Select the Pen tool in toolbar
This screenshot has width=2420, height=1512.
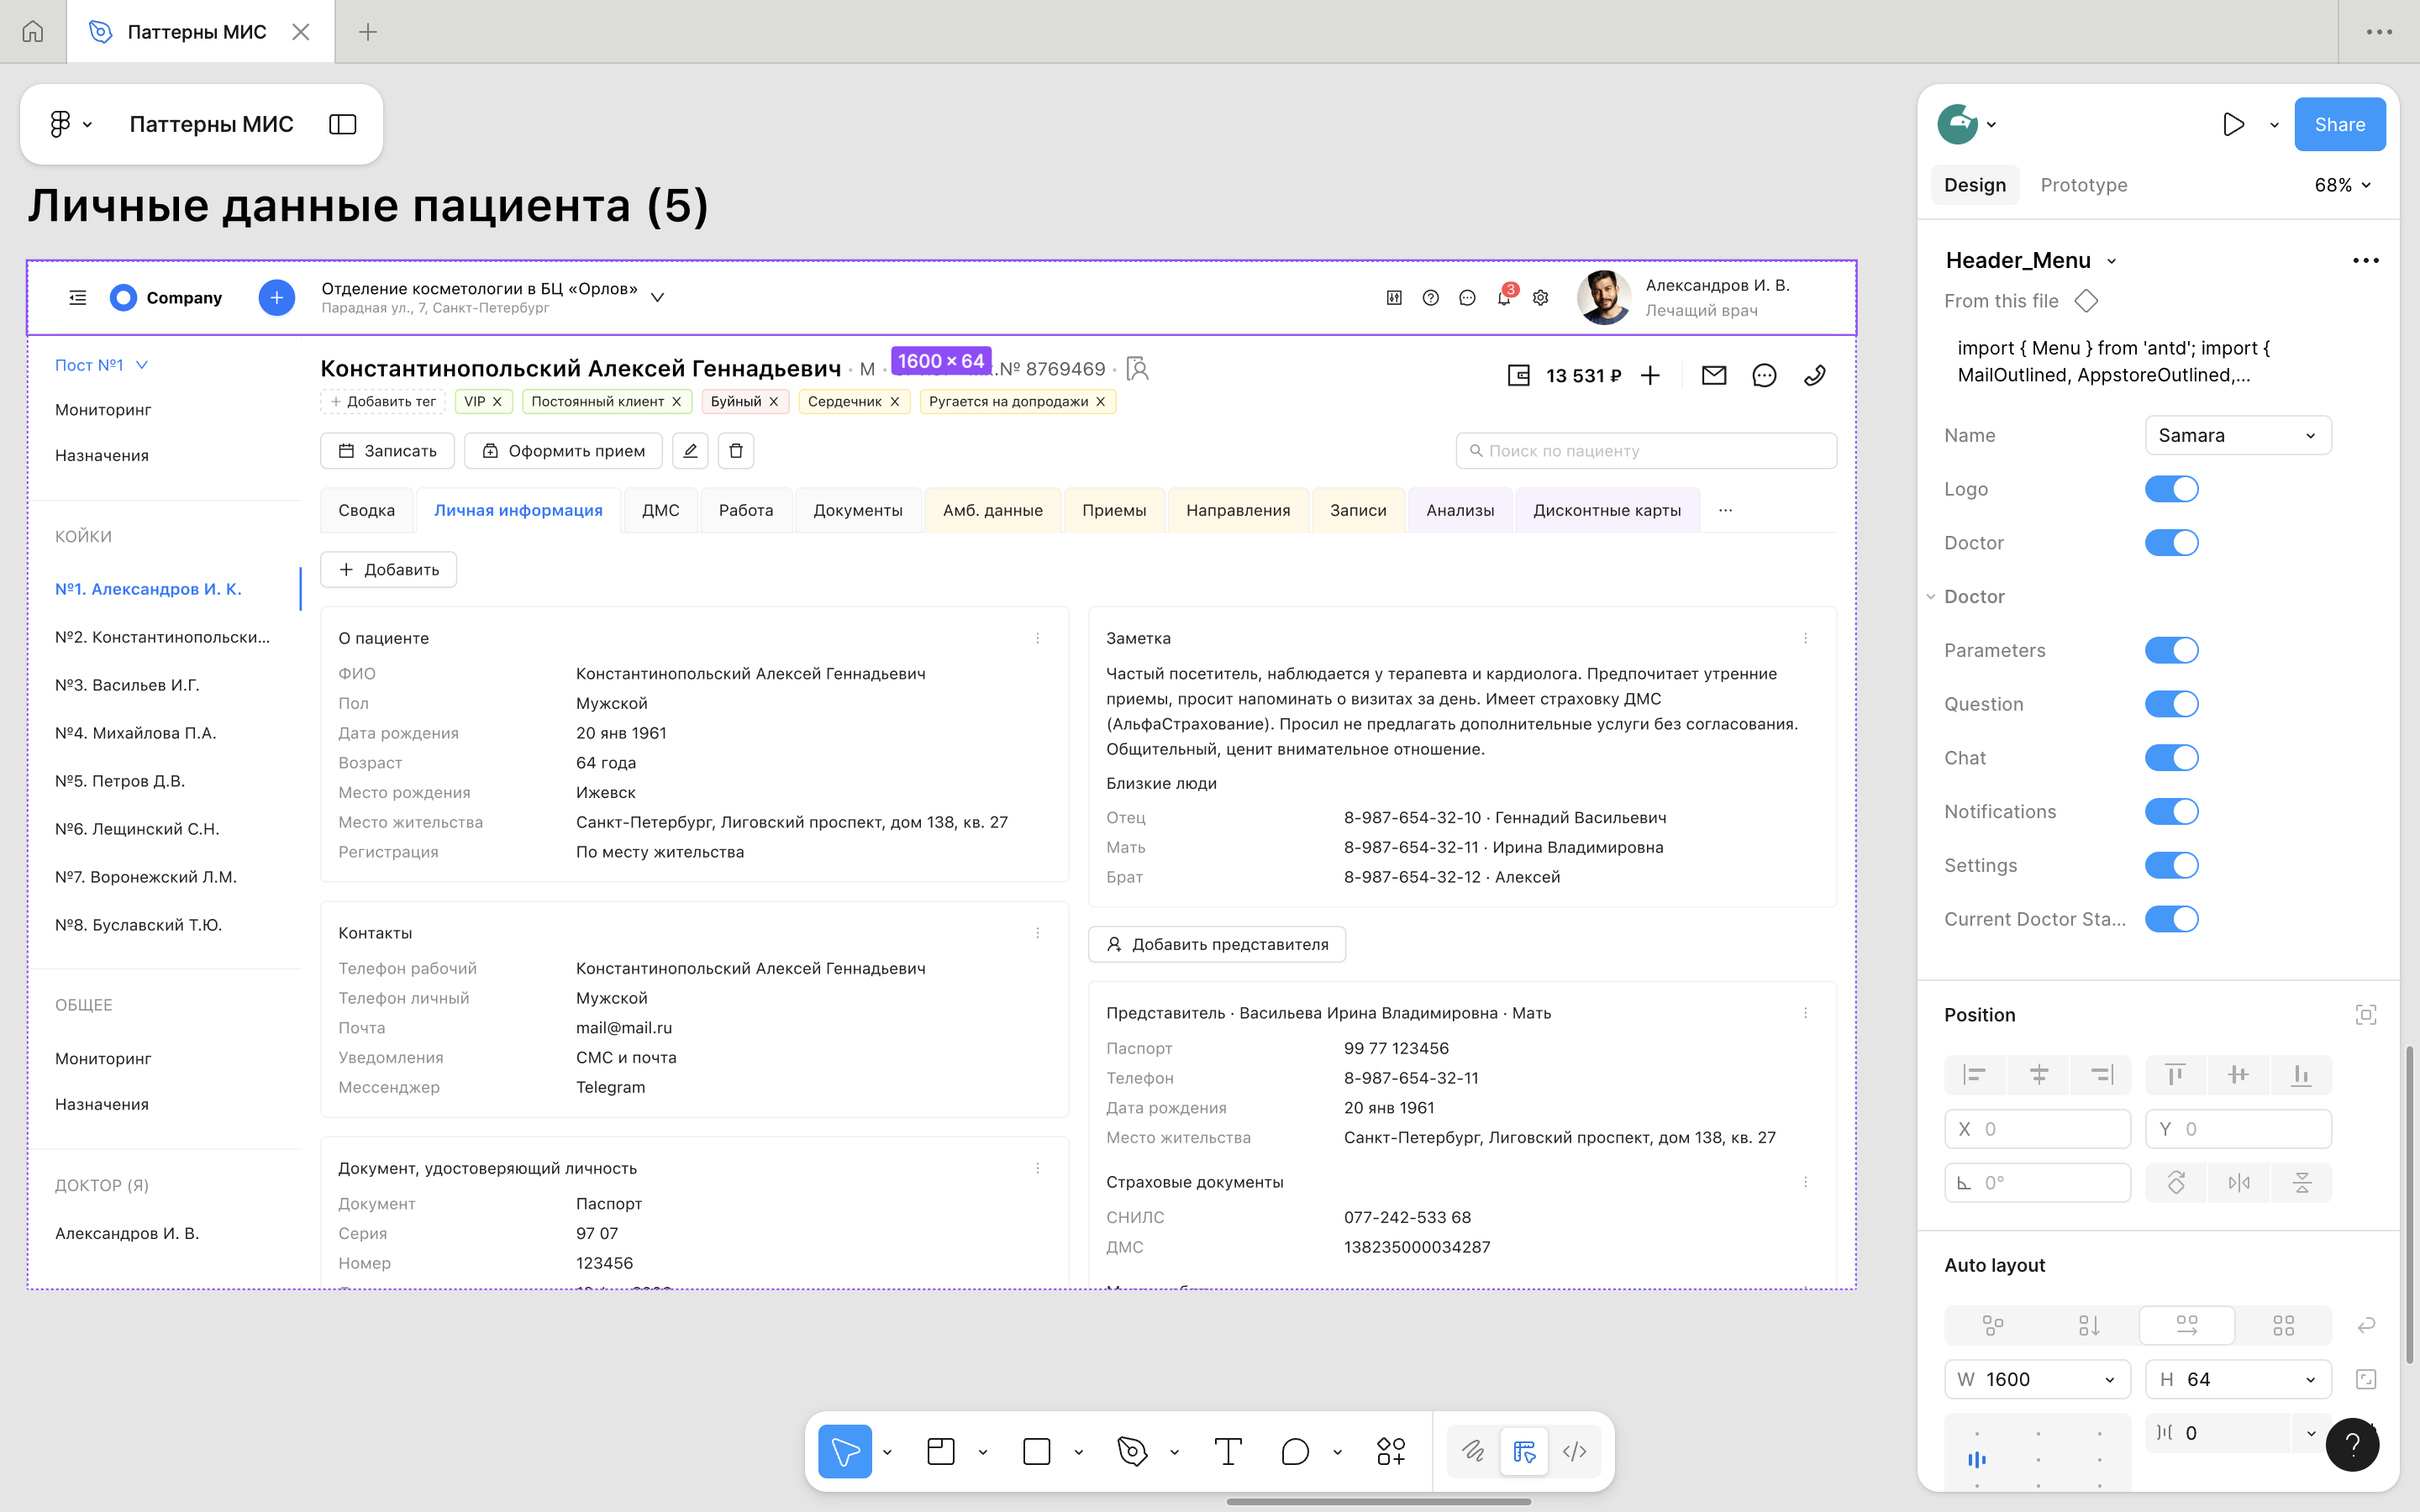pyautogui.click(x=1132, y=1451)
